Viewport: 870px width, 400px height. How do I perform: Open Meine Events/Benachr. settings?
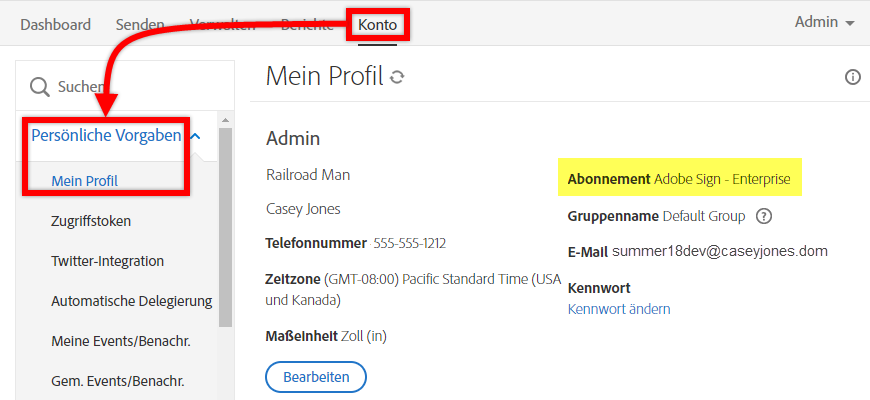pyautogui.click(x=120, y=341)
